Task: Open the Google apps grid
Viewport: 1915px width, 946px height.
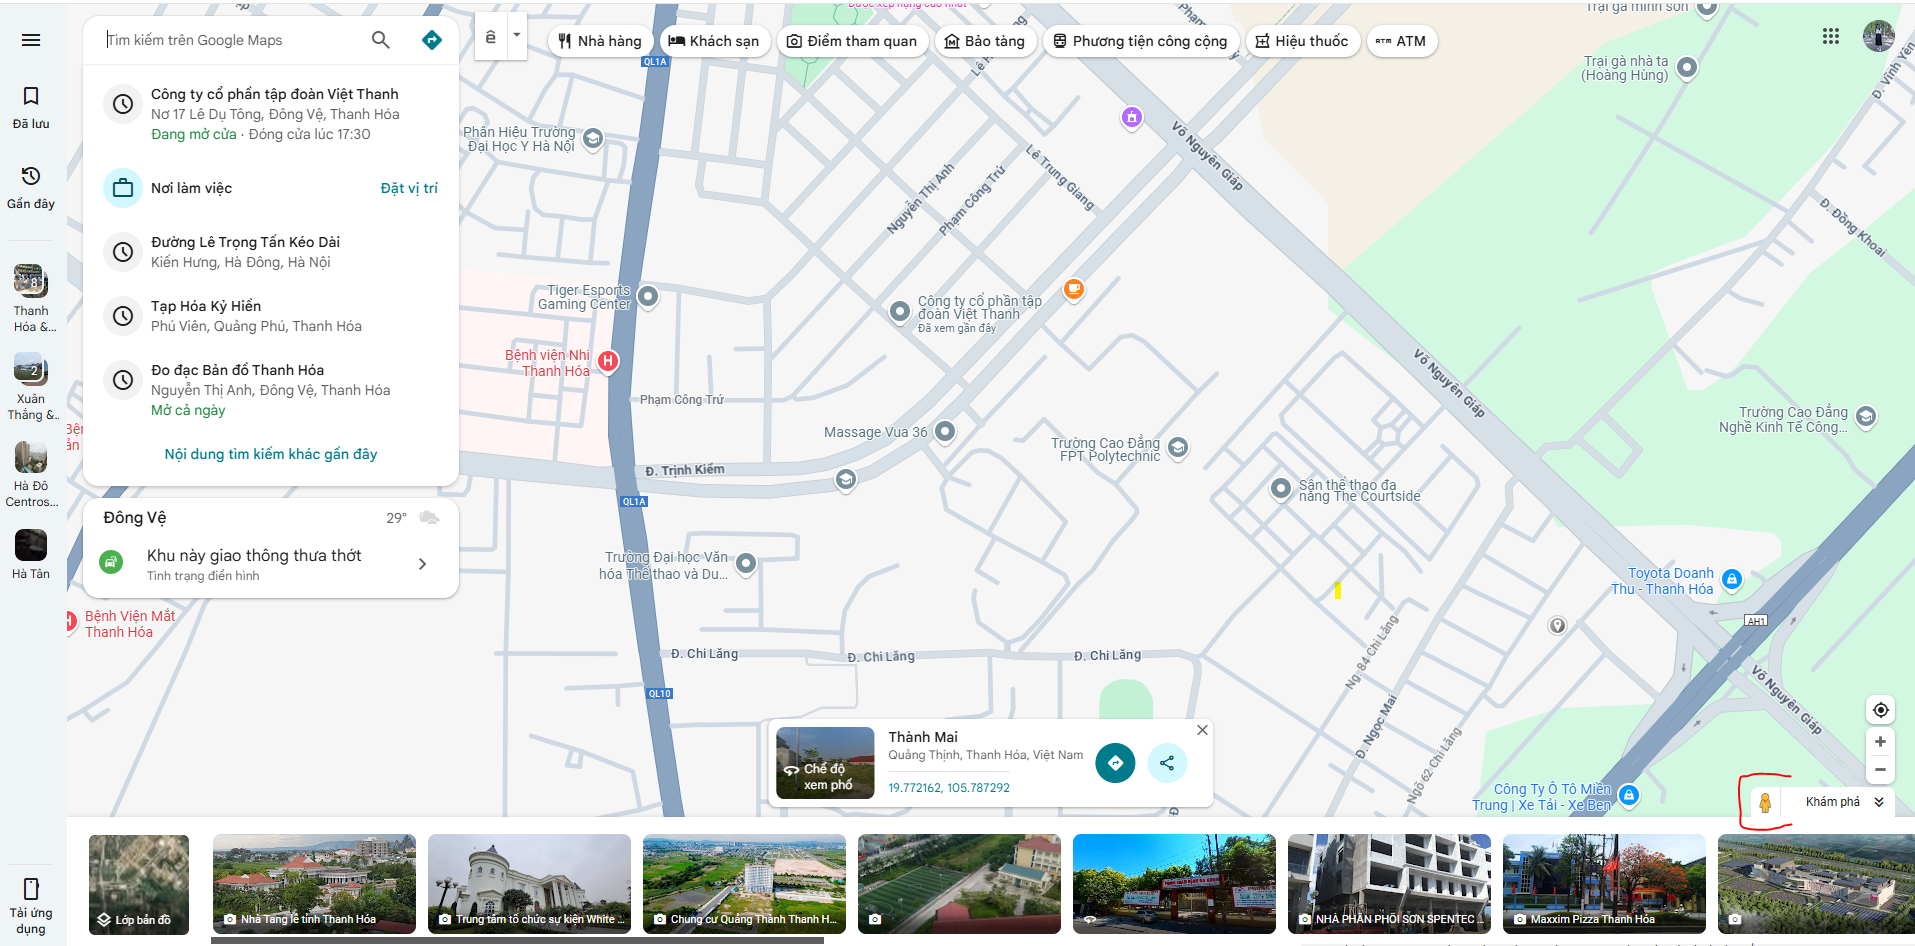Action: click(1831, 36)
